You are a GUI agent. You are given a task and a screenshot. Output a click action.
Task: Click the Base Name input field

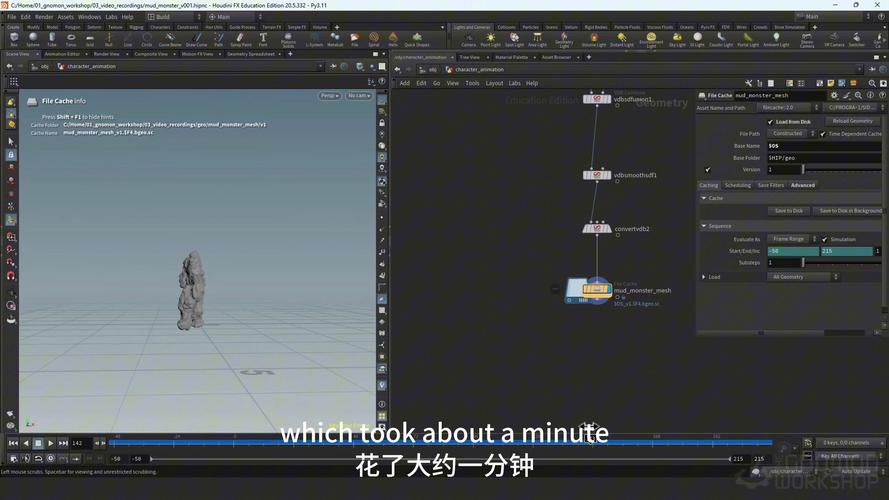point(824,146)
